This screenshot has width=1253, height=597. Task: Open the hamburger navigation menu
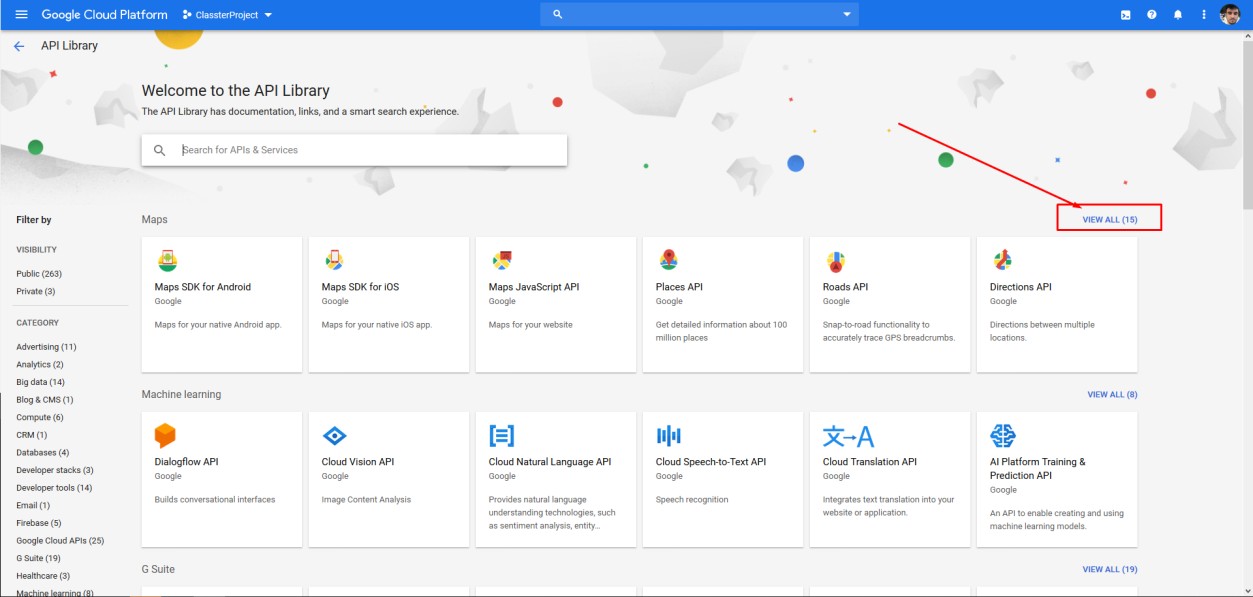click(x=21, y=15)
